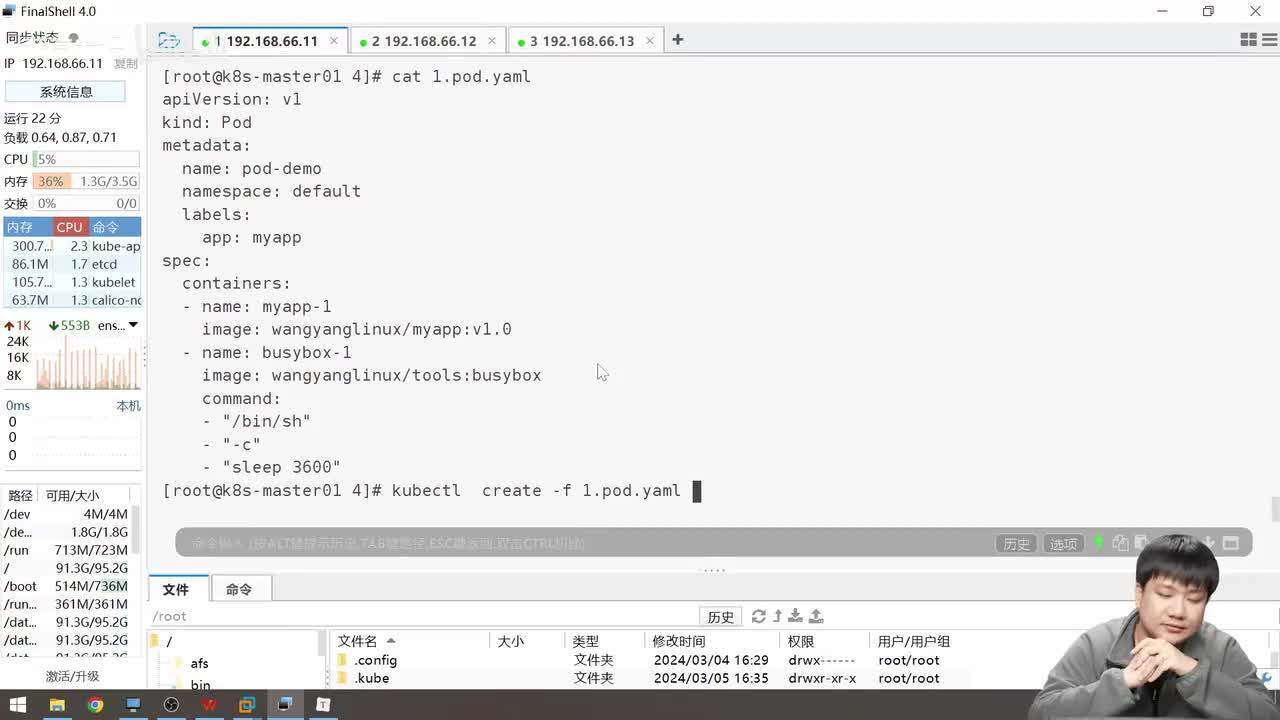The height and width of the screenshot is (720, 1280).
Task: Switch to the 命令 tab
Action: (x=239, y=589)
